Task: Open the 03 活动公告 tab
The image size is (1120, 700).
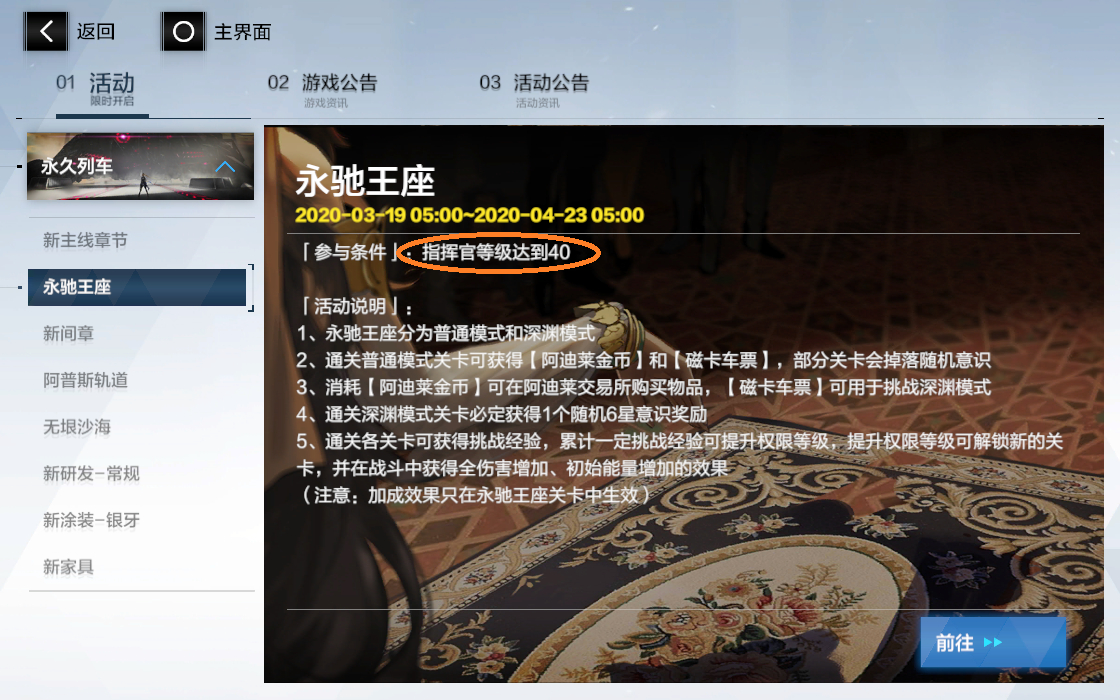Action: pos(534,89)
